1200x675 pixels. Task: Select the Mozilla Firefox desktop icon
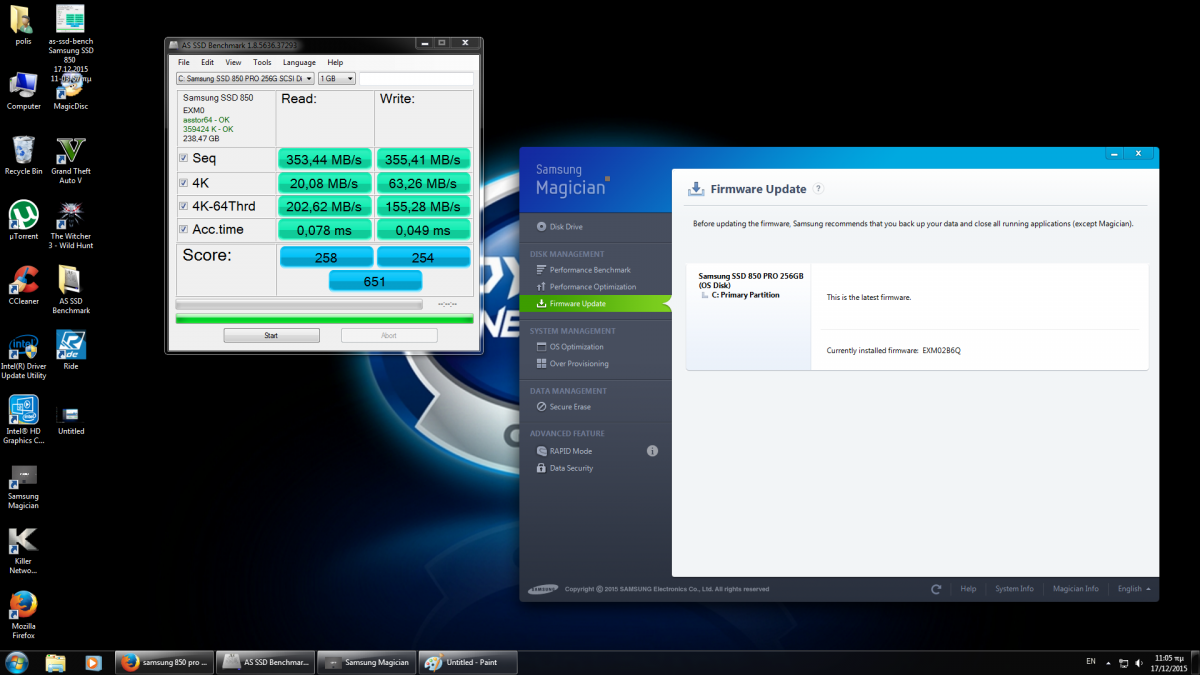tap(23, 616)
